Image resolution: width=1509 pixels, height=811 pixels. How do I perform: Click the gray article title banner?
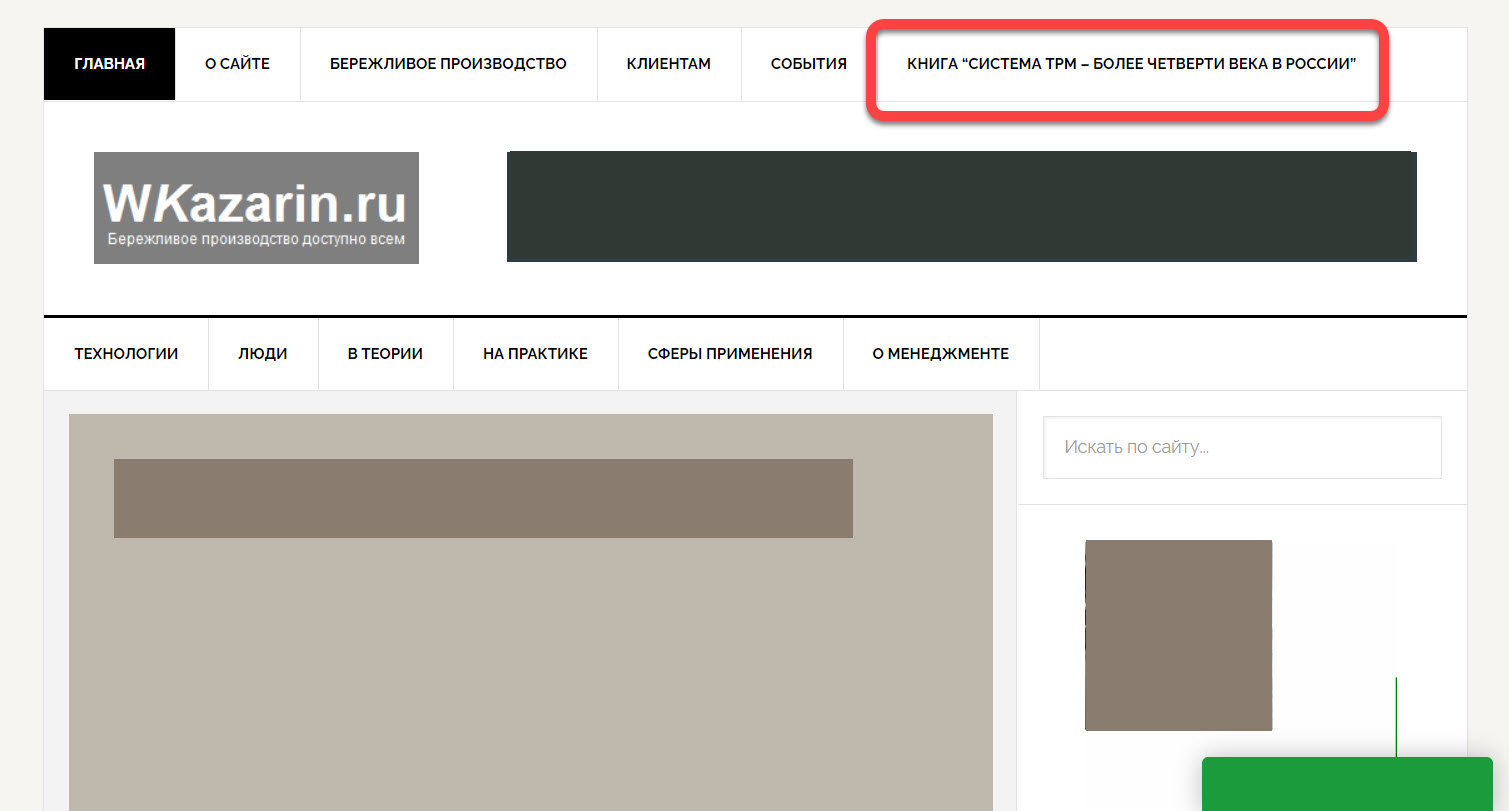pos(483,498)
